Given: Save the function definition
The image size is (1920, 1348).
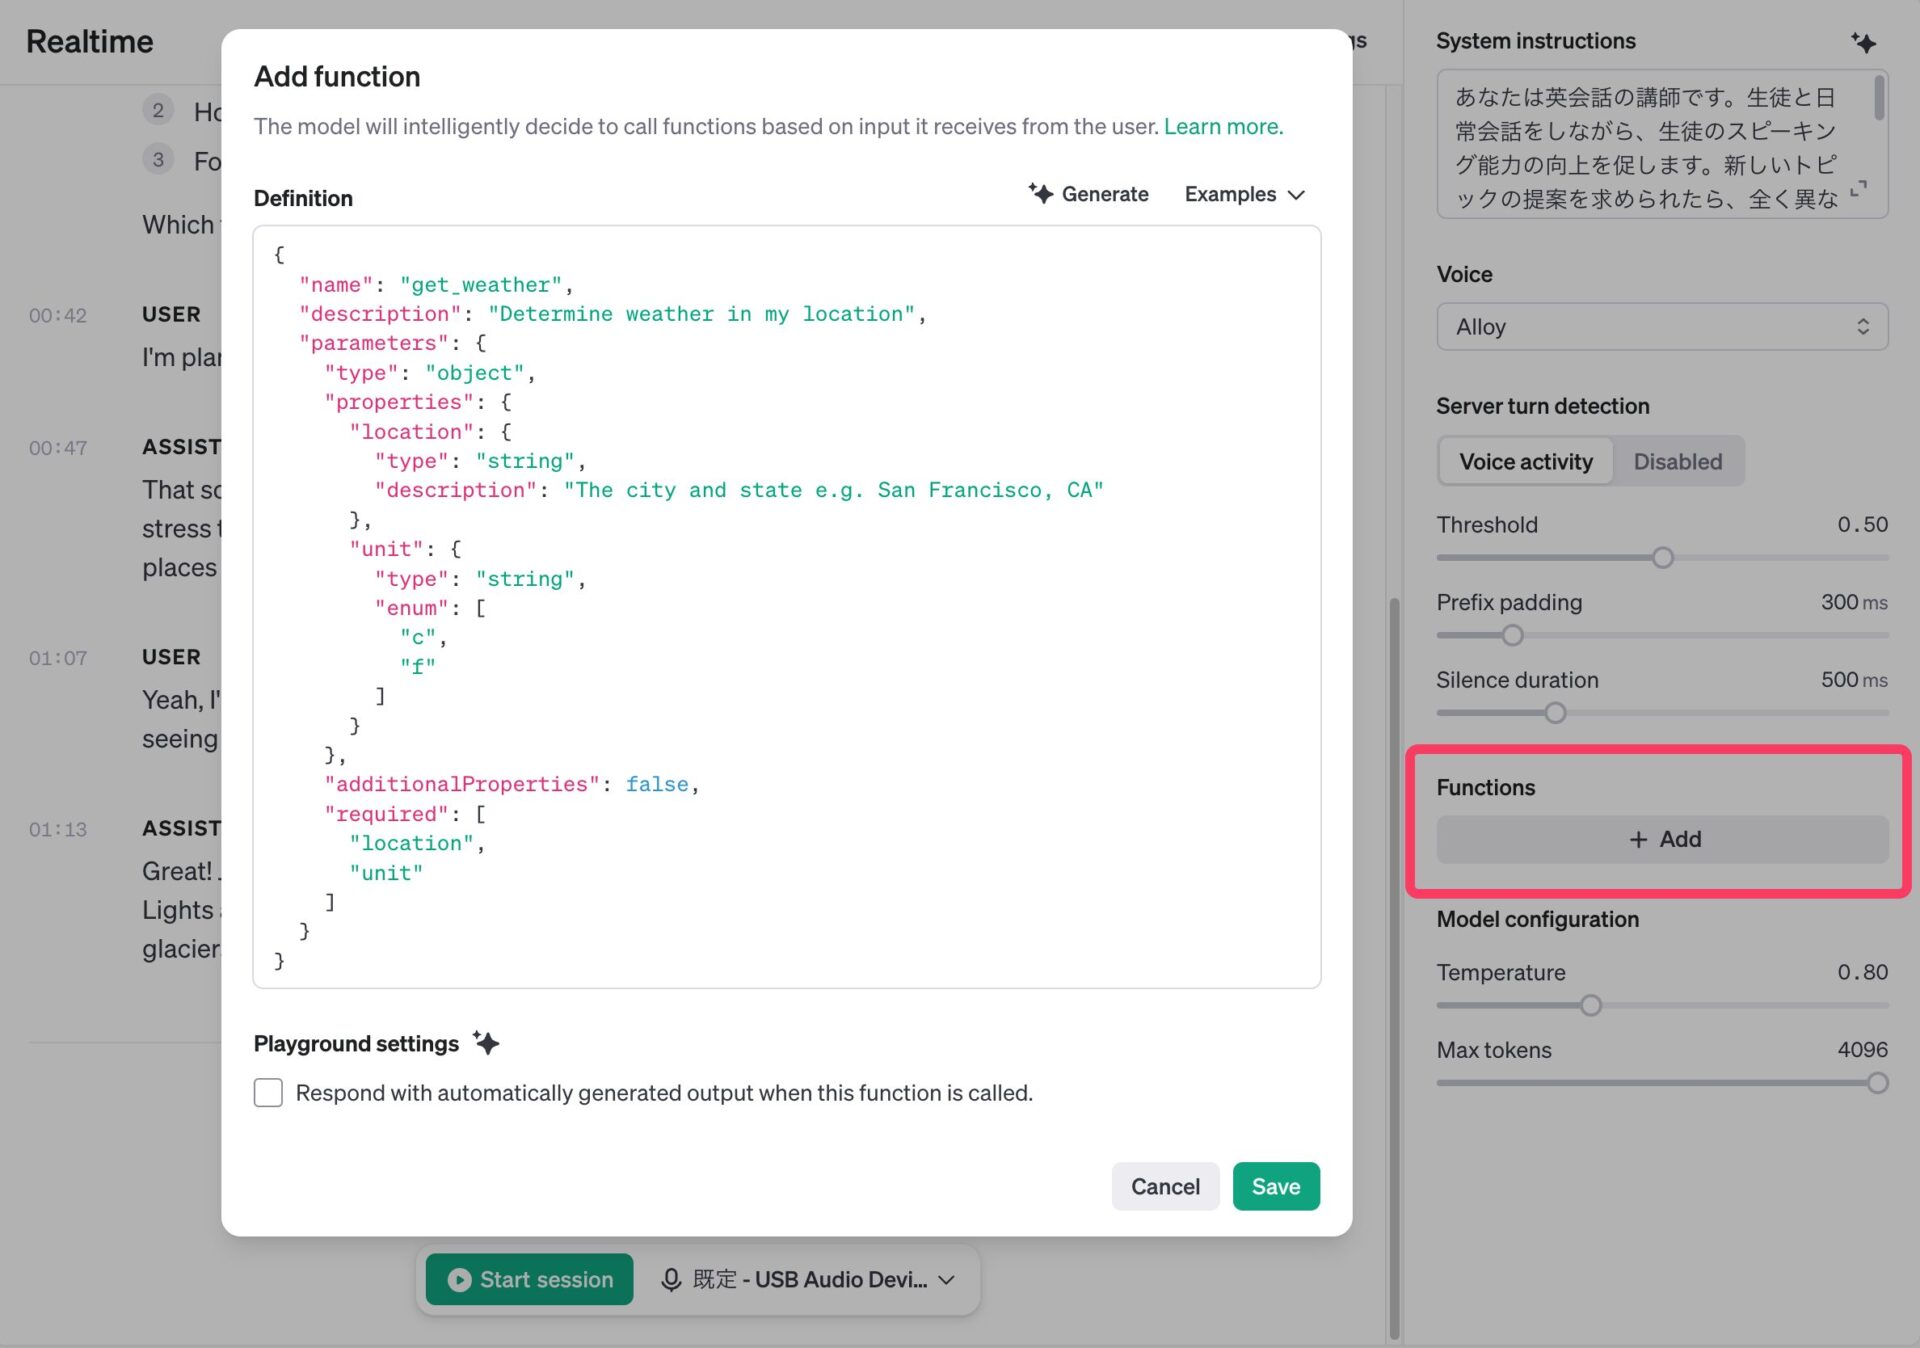Looking at the screenshot, I should coord(1275,1186).
